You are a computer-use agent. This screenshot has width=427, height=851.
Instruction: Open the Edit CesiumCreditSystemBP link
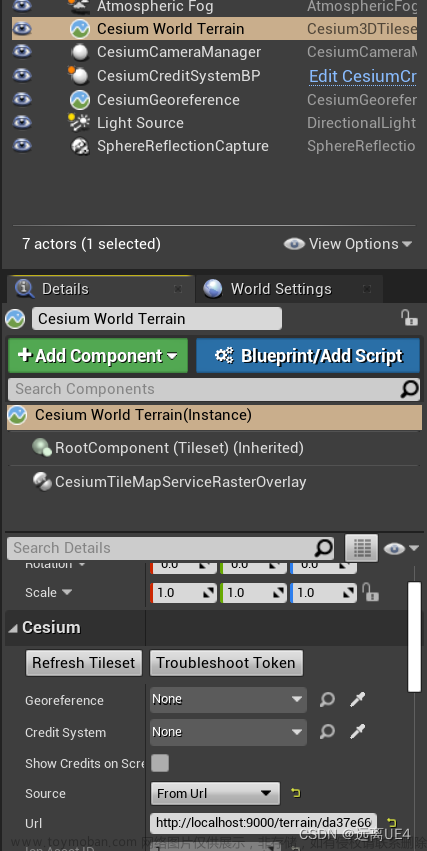click(x=362, y=76)
